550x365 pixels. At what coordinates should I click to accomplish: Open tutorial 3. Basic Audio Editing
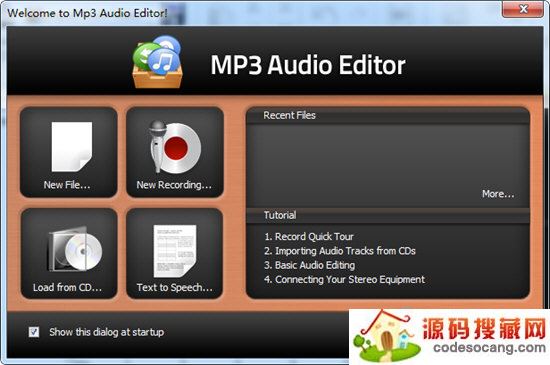tap(310, 265)
